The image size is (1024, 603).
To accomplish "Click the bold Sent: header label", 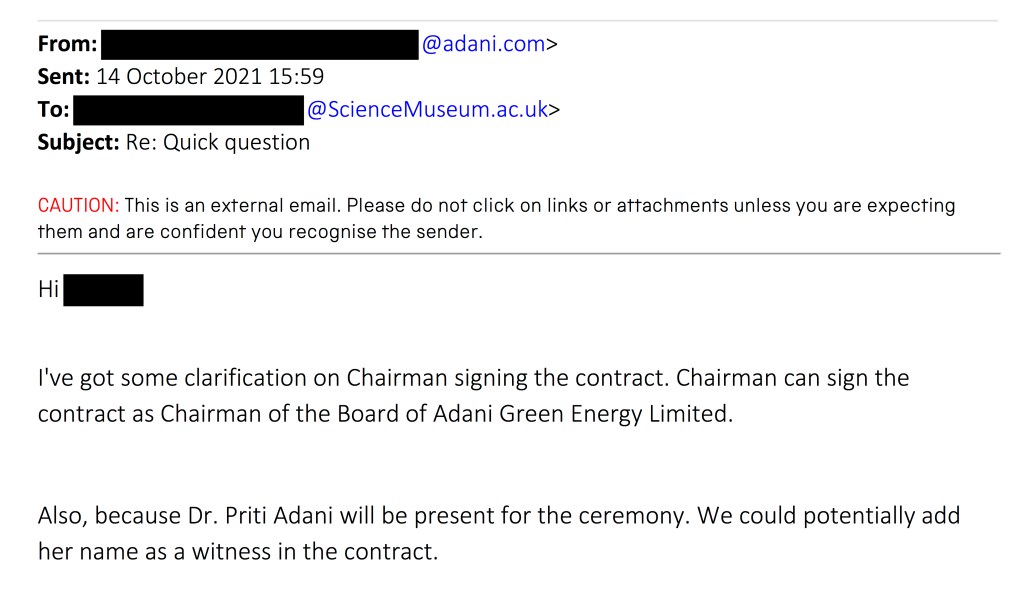I will tap(64, 77).
